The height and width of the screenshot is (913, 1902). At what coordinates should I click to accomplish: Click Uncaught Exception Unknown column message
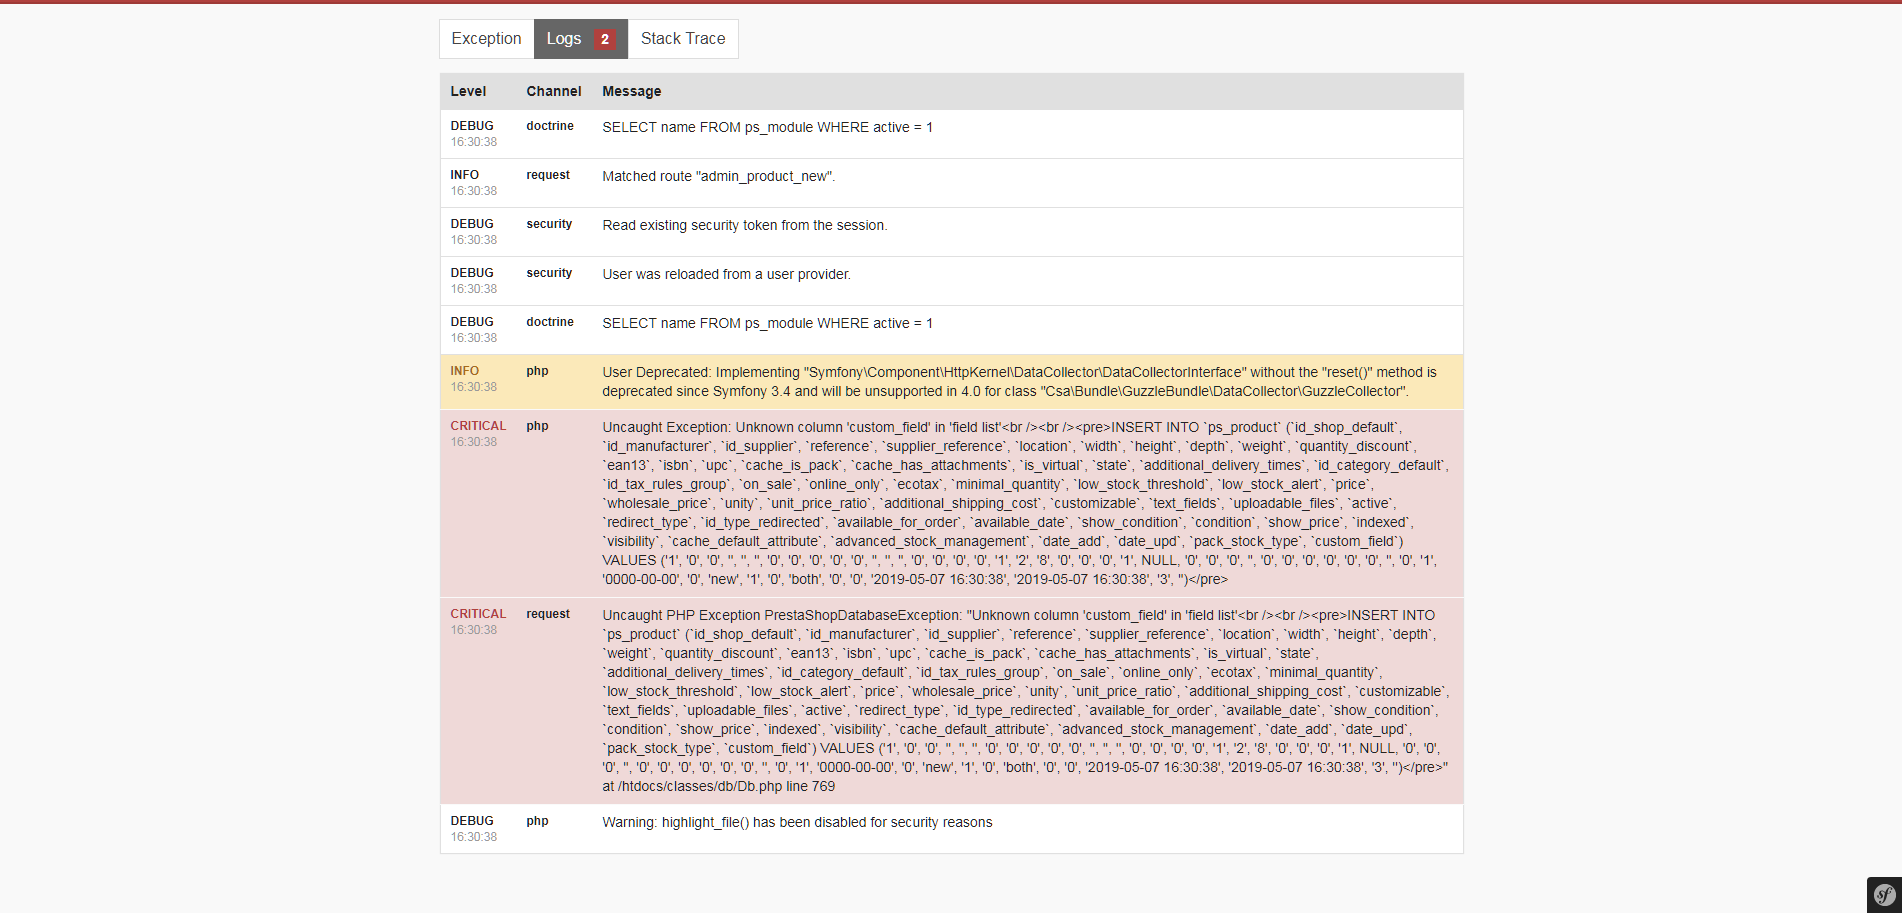[x=1025, y=503]
